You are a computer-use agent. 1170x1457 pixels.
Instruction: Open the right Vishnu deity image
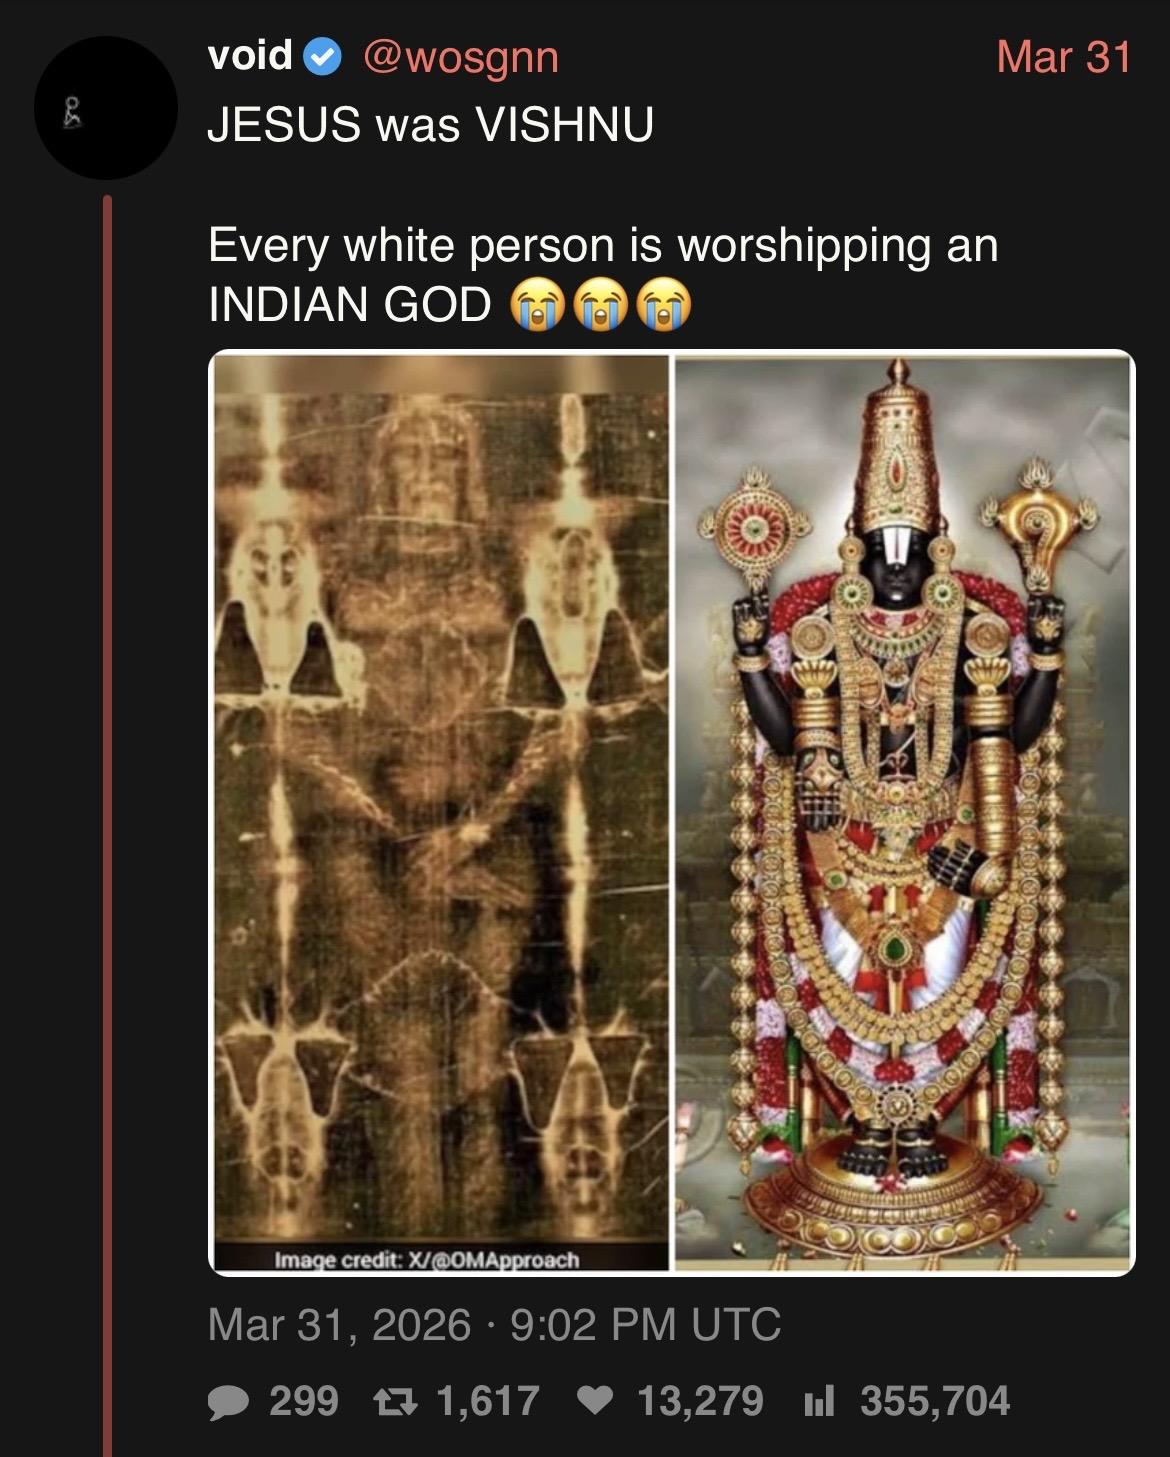[903, 812]
